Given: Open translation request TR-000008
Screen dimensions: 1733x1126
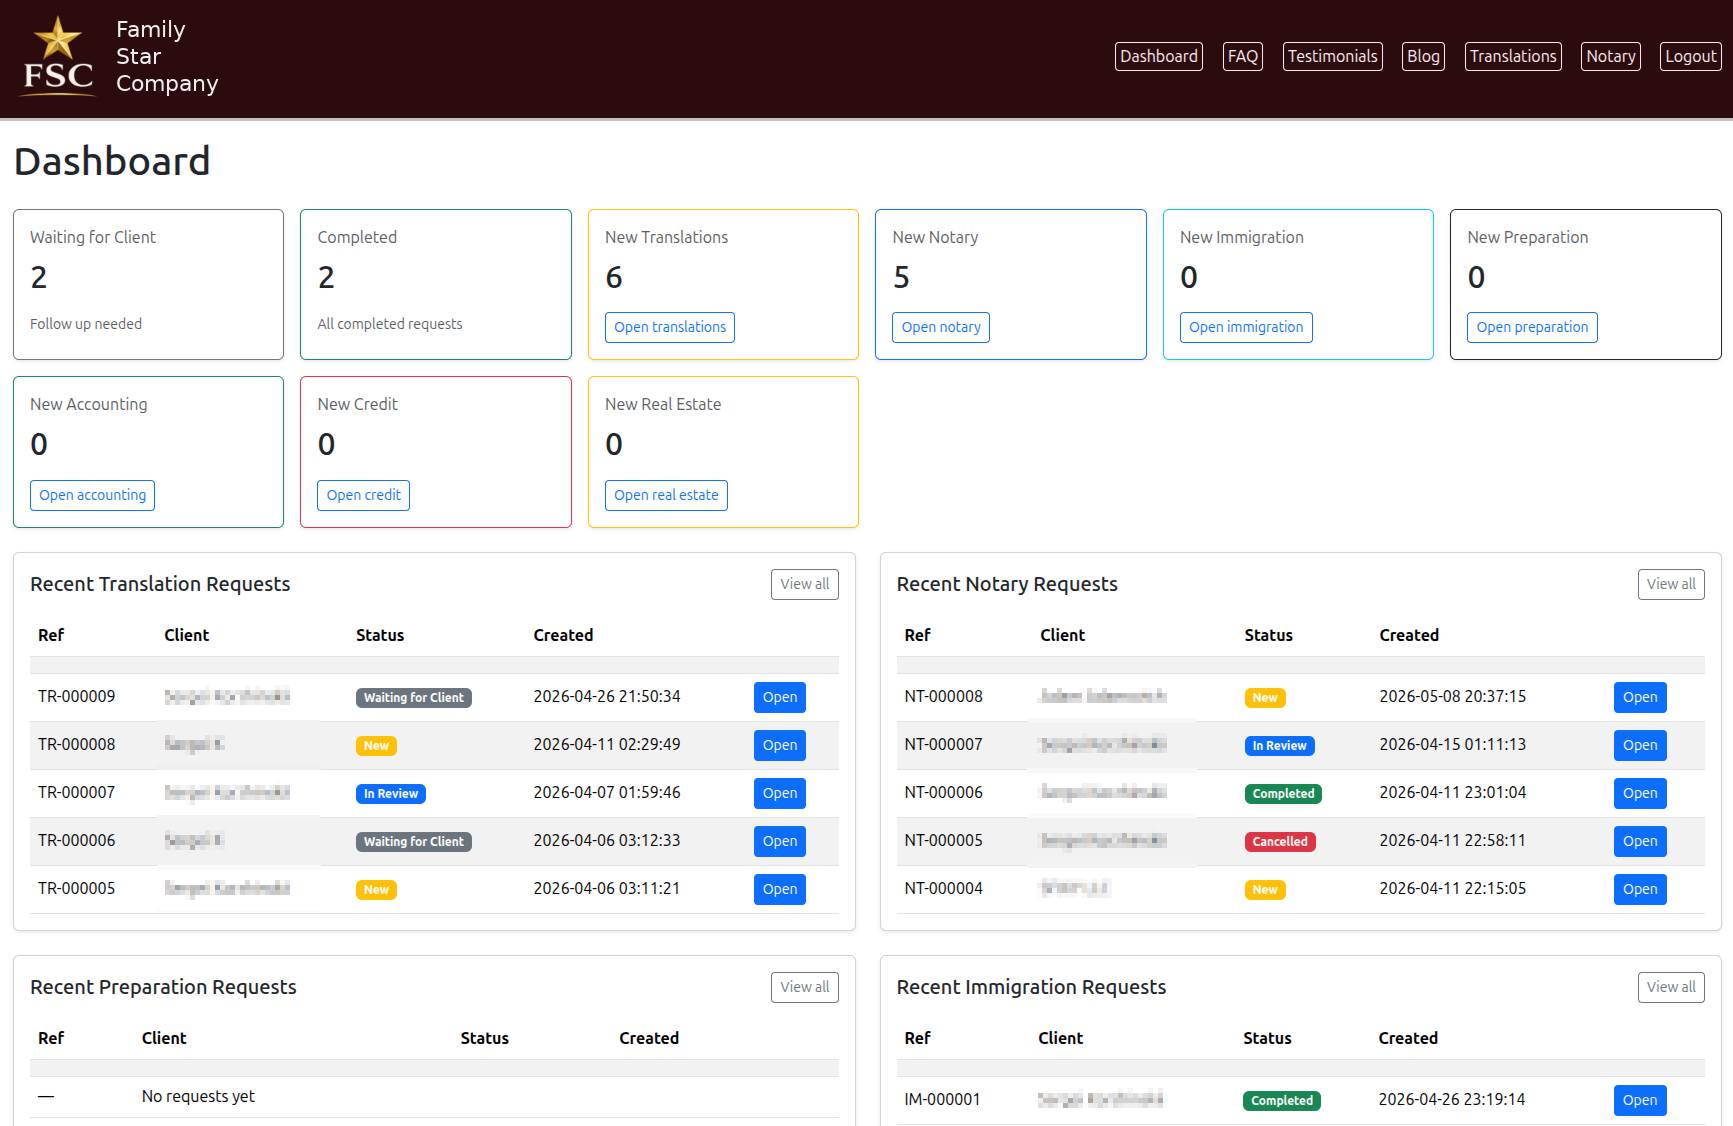Looking at the screenshot, I should click(780, 745).
